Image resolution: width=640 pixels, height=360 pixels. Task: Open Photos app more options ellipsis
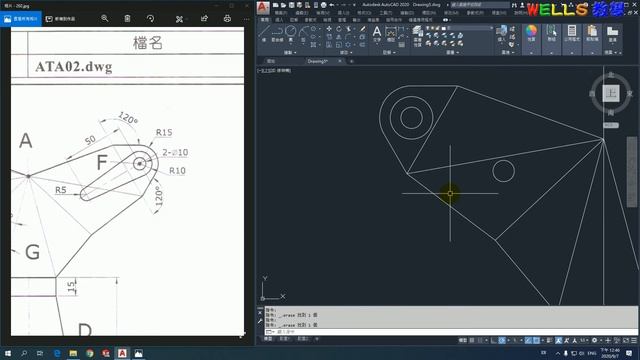[x=247, y=19]
